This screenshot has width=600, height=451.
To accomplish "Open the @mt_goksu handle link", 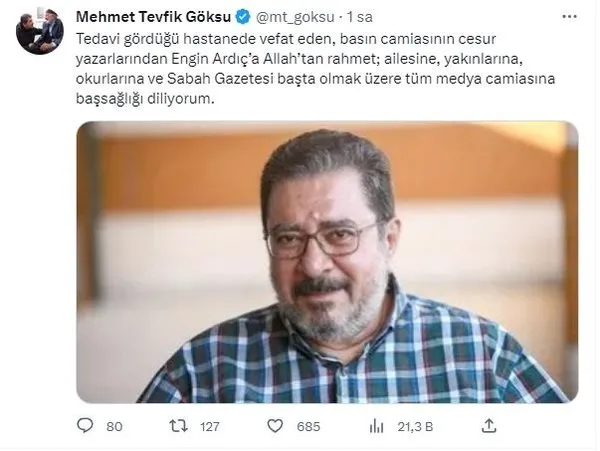I will click(295, 17).
